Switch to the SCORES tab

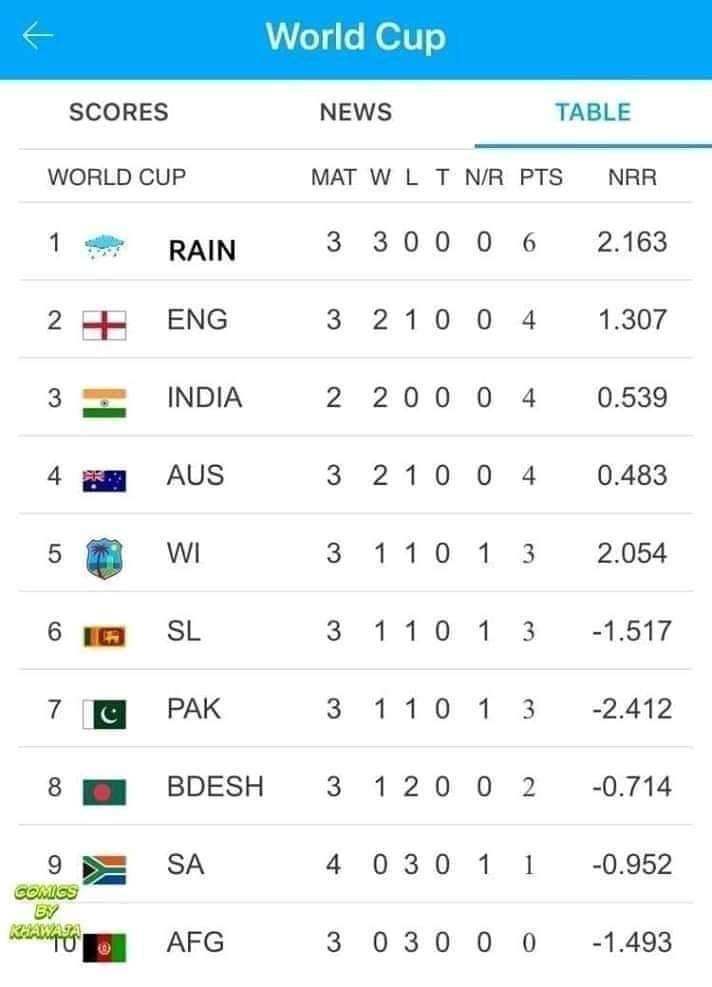tap(118, 112)
